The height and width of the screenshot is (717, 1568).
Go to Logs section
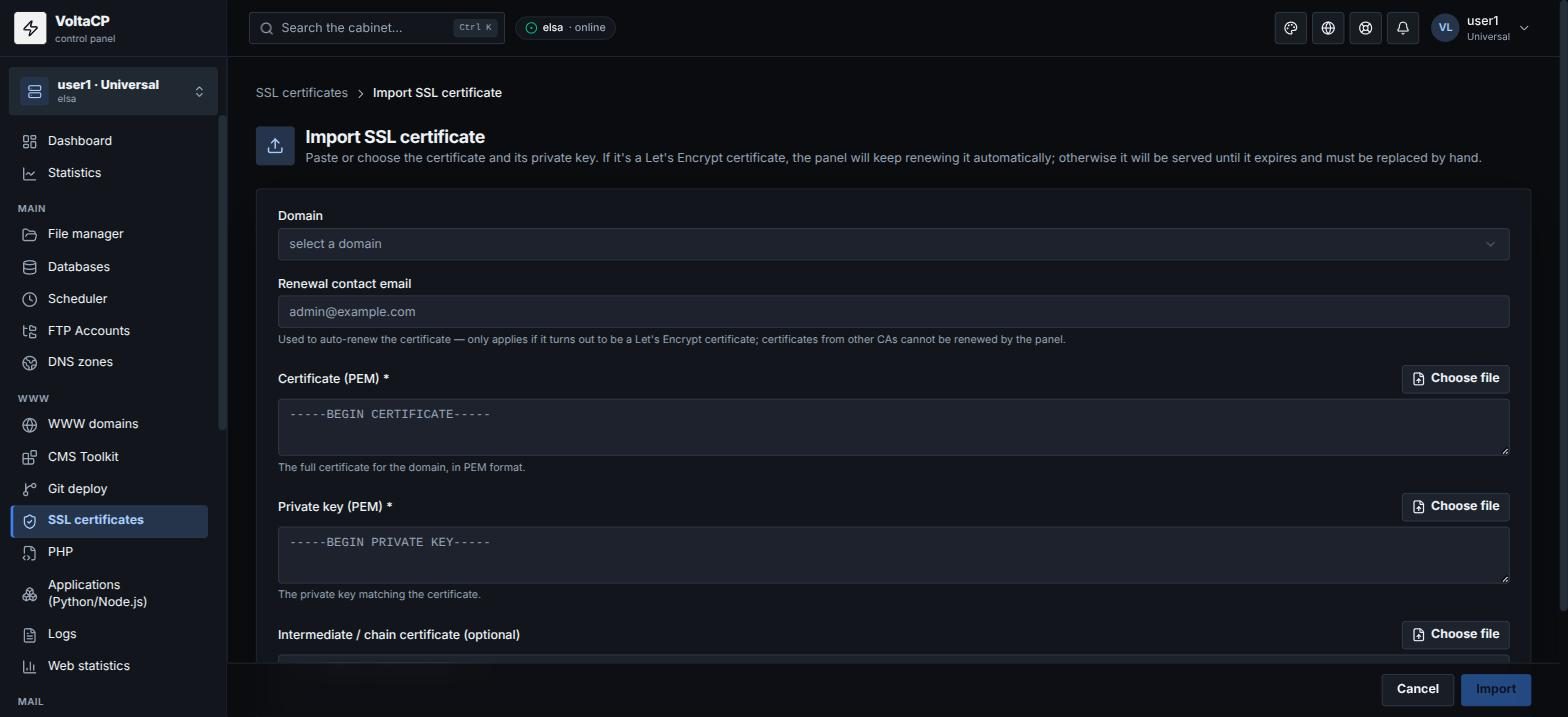pos(109,634)
